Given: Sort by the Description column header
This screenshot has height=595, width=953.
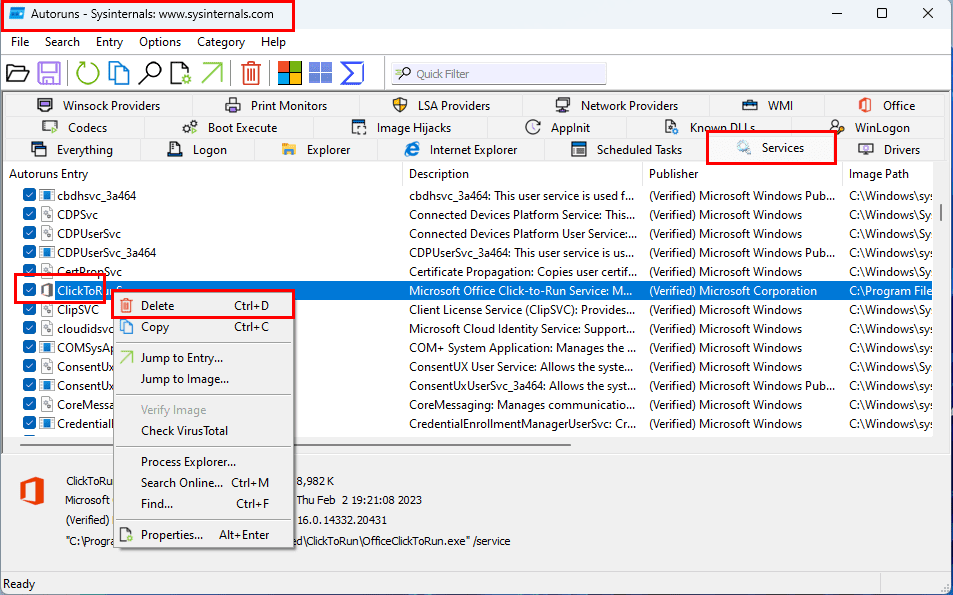Looking at the screenshot, I should (523, 174).
